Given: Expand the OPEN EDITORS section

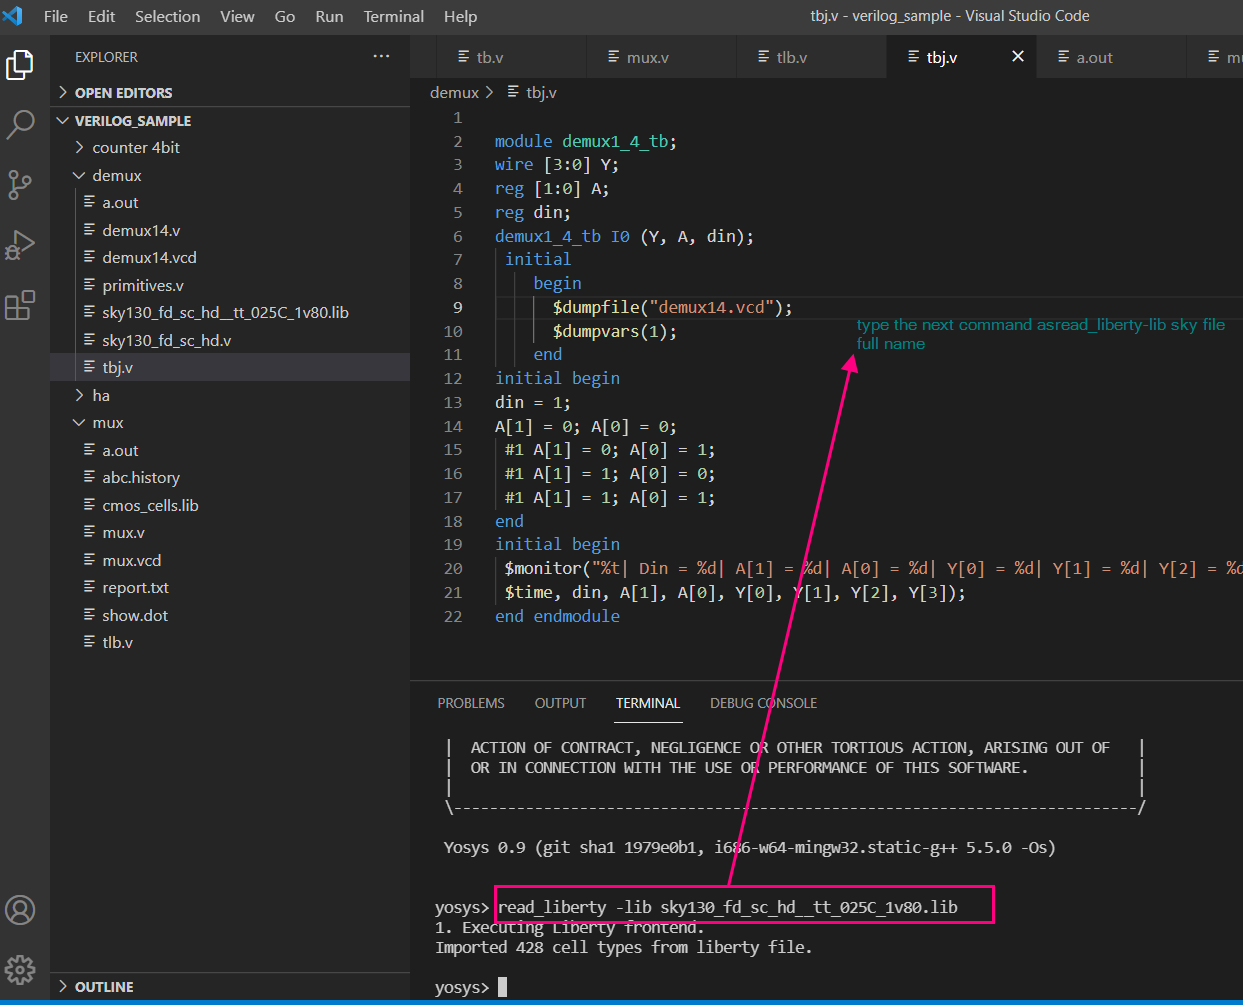Looking at the screenshot, I should (230, 92).
